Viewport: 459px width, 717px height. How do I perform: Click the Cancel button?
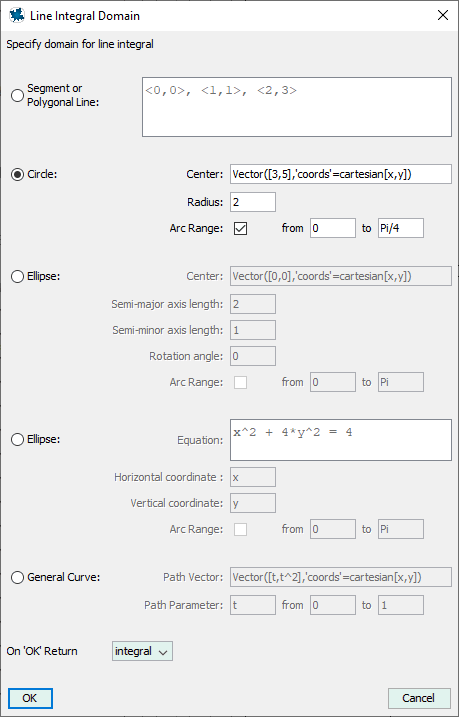pos(419,698)
